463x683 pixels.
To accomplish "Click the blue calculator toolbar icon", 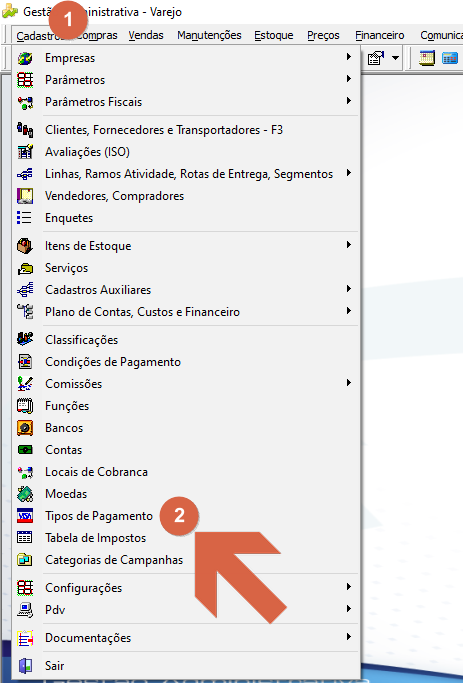I will (x=449, y=57).
